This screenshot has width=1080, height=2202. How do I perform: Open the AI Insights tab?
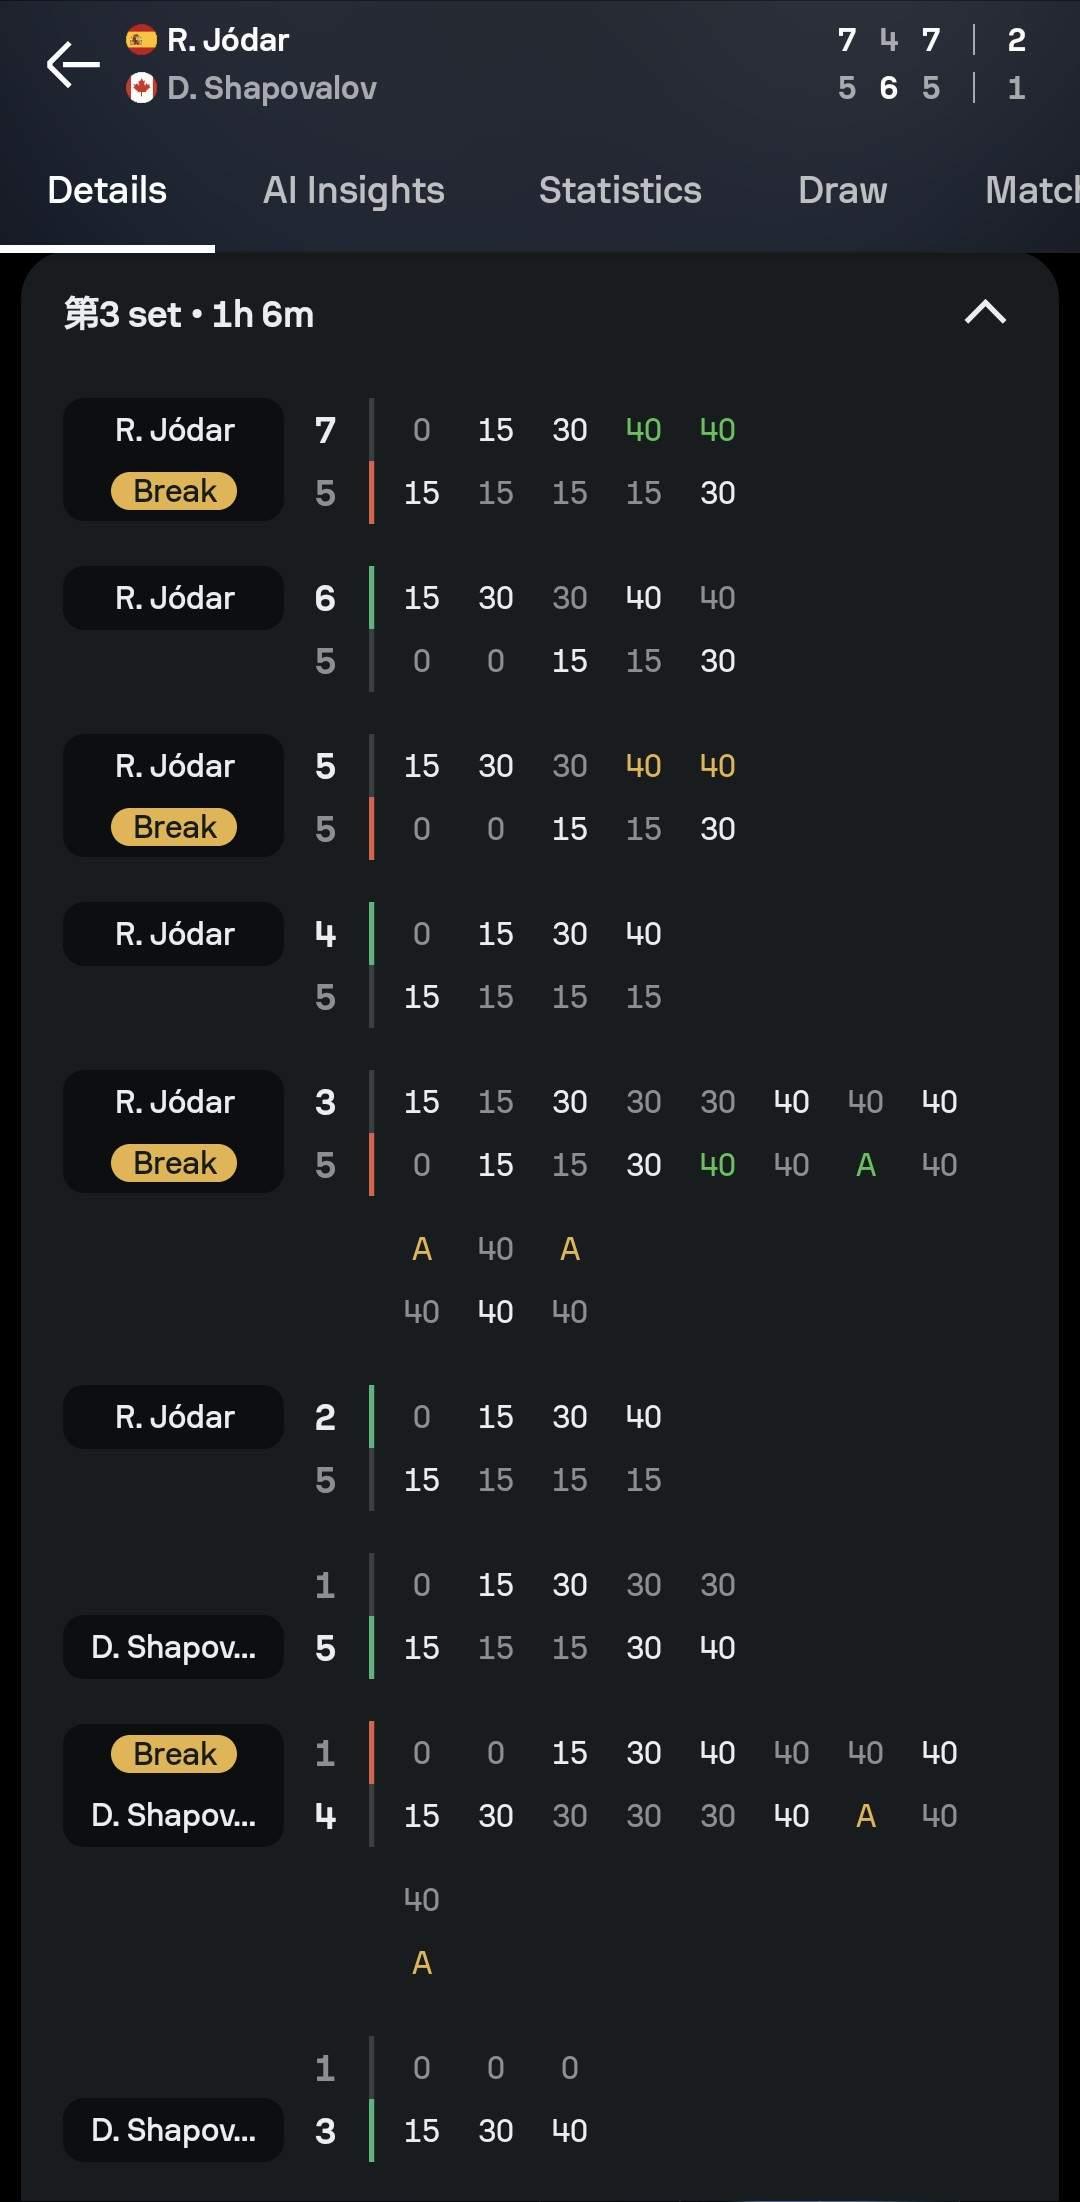coord(354,190)
